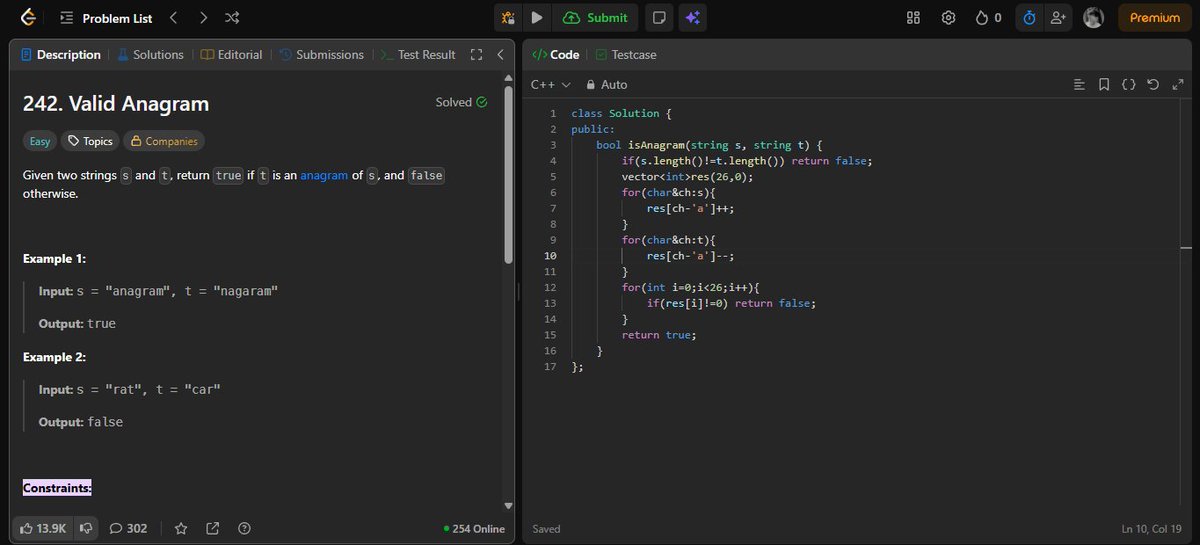
Task: Run the code with play button
Action: pos(537,18)
